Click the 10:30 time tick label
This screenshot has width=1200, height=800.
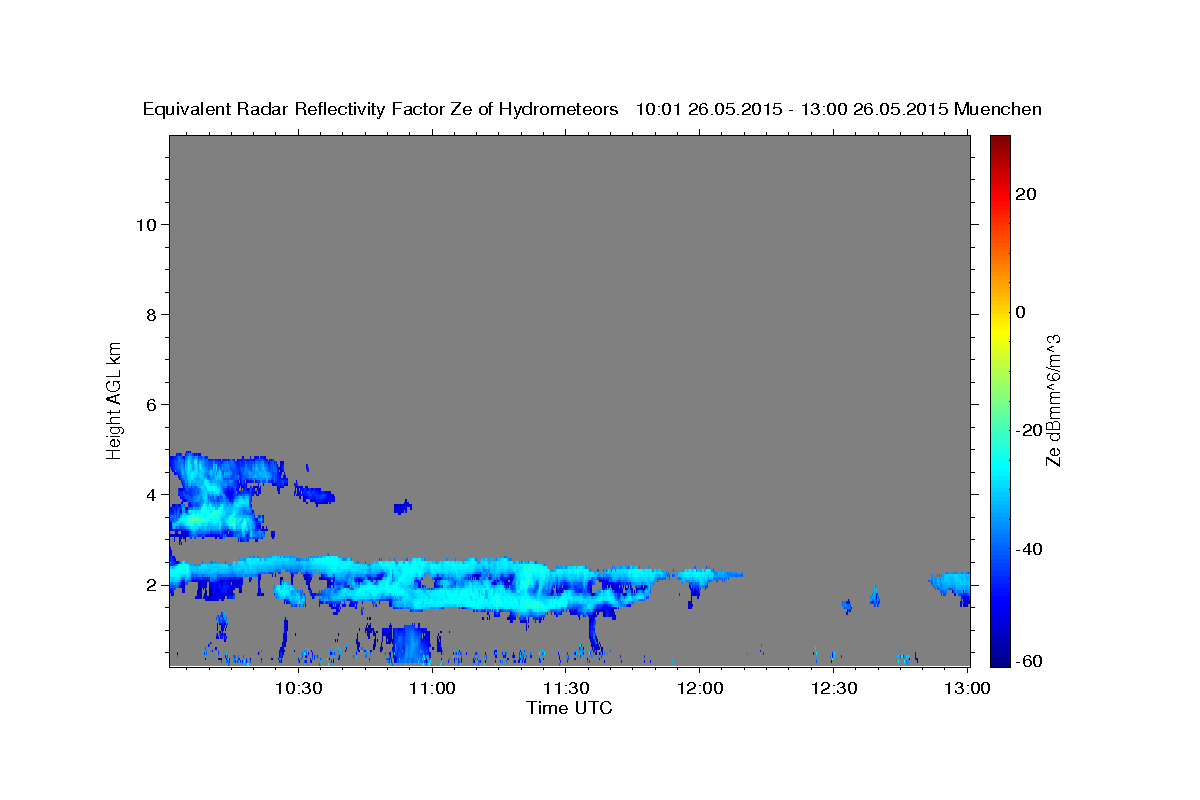tap(298, 689)
